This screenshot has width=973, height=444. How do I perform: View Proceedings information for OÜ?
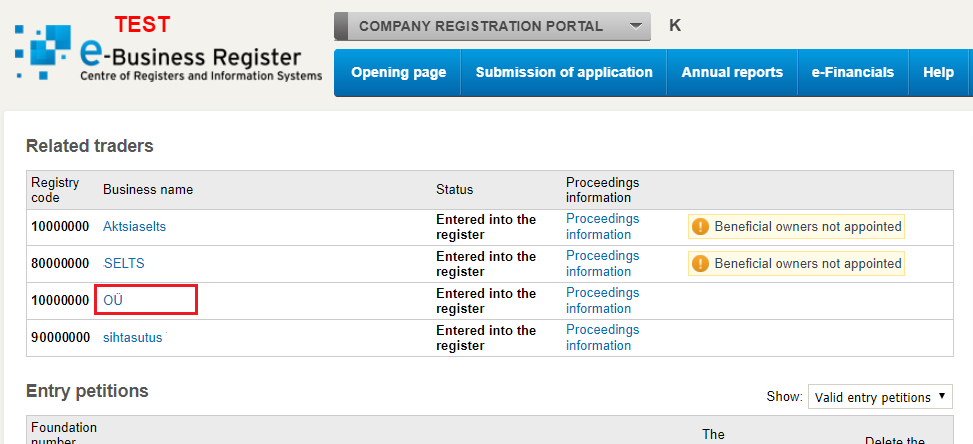603,301
